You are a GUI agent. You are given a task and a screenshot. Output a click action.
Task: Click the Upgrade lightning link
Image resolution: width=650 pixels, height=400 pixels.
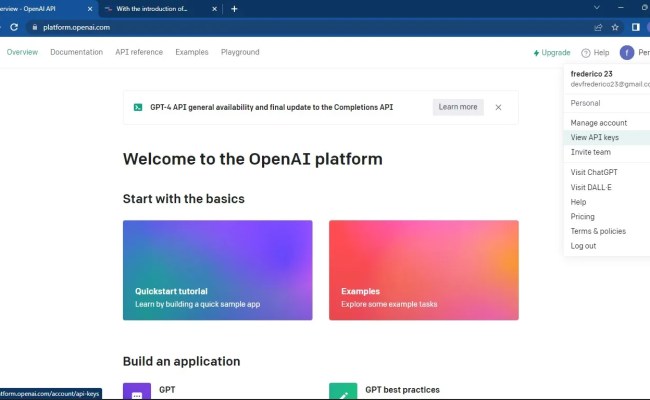point(552,53)
